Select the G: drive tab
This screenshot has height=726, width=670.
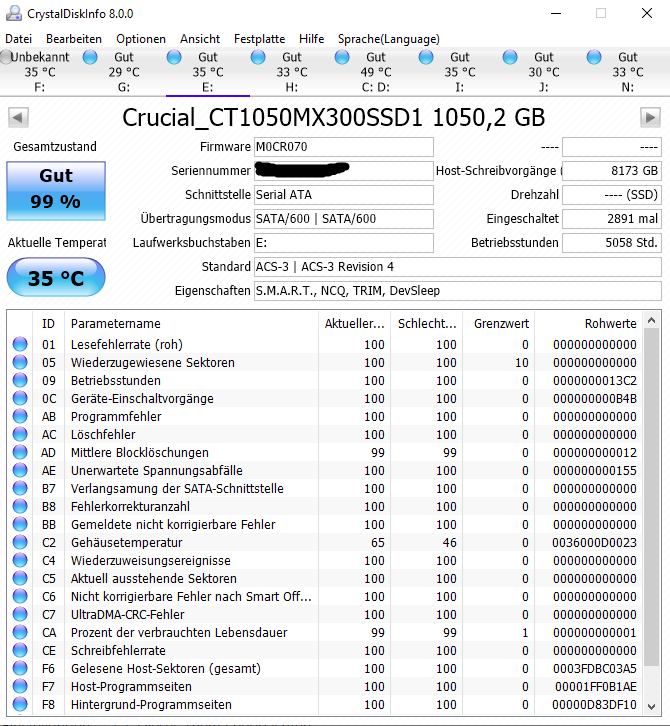tap(124, 72)
